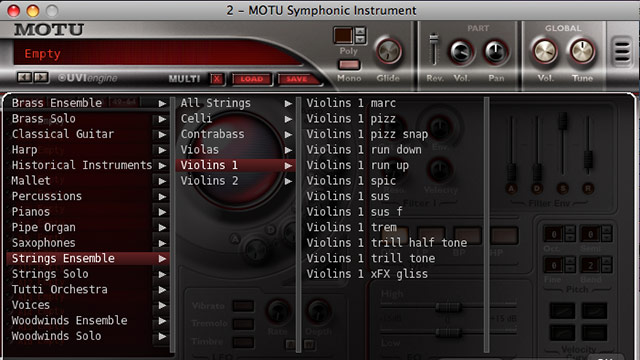Expand the Mallet category
Viewport: 640px width, 360px height.
(x=89, y=180)
